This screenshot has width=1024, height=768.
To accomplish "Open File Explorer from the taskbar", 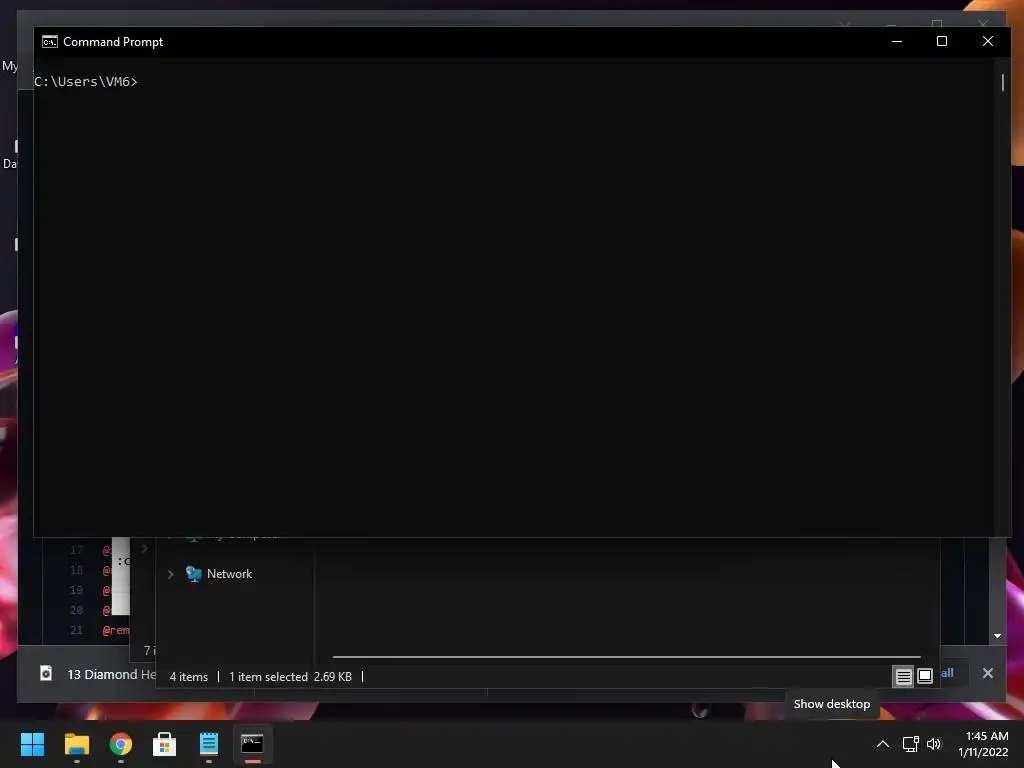I will point(76,744).
